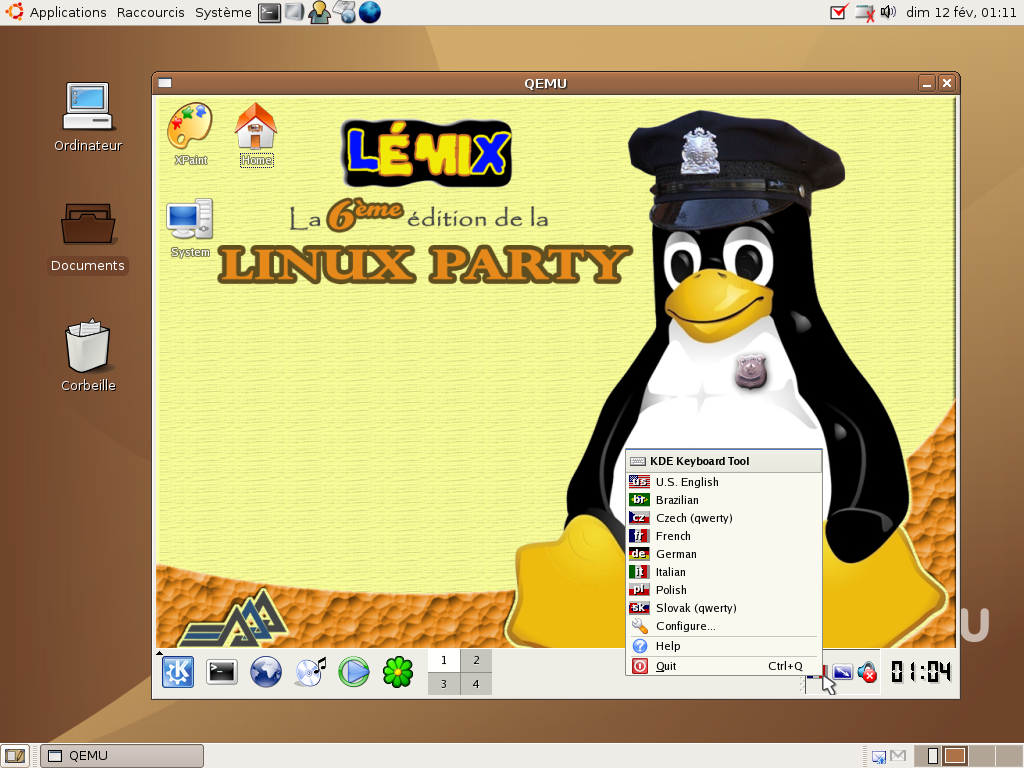Viewport: 1024px width, 768px height.
Task: Launch the blue globe web browser in the top panel
Action: [370, 12]
